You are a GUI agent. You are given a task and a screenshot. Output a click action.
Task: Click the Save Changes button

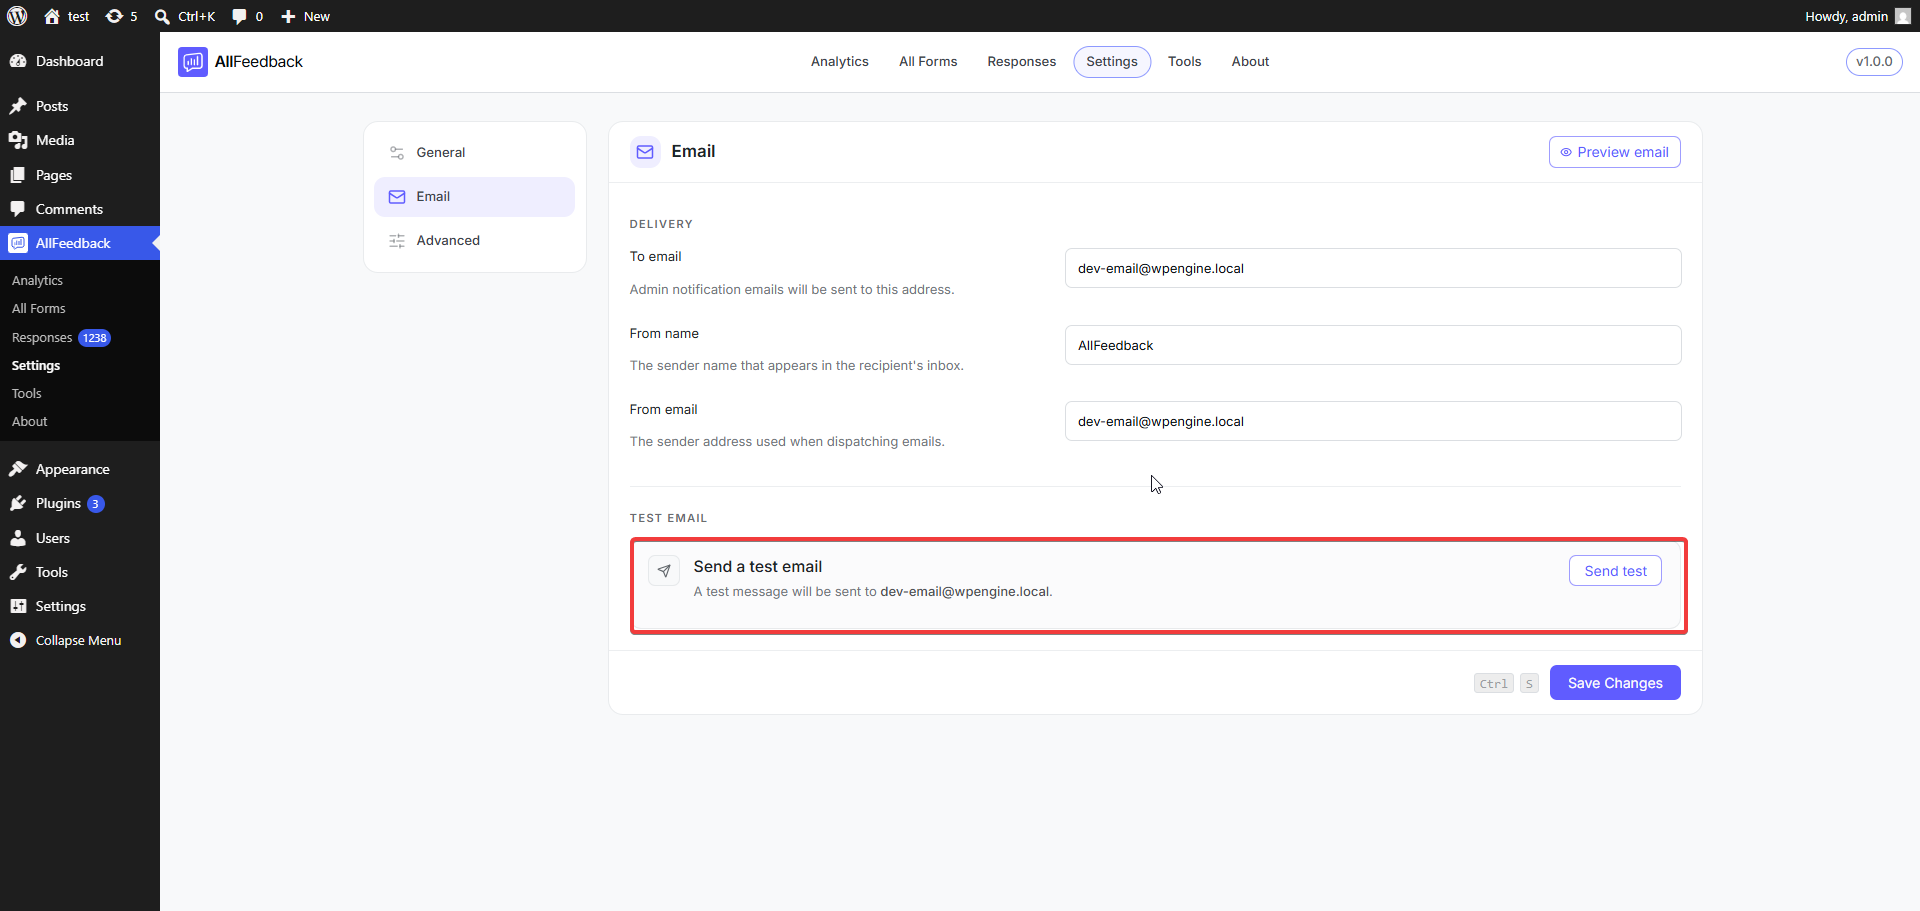(1615, 683)
